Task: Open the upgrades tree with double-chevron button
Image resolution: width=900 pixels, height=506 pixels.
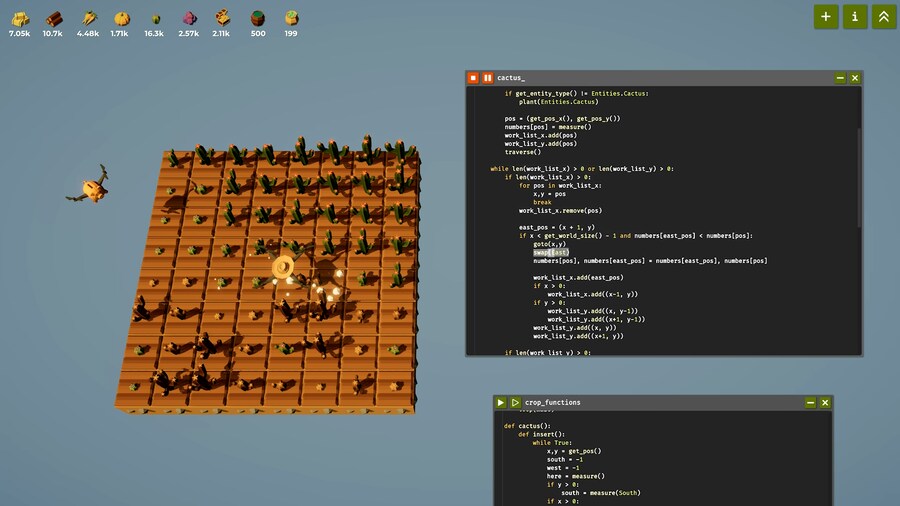Action: click(883, 16)
